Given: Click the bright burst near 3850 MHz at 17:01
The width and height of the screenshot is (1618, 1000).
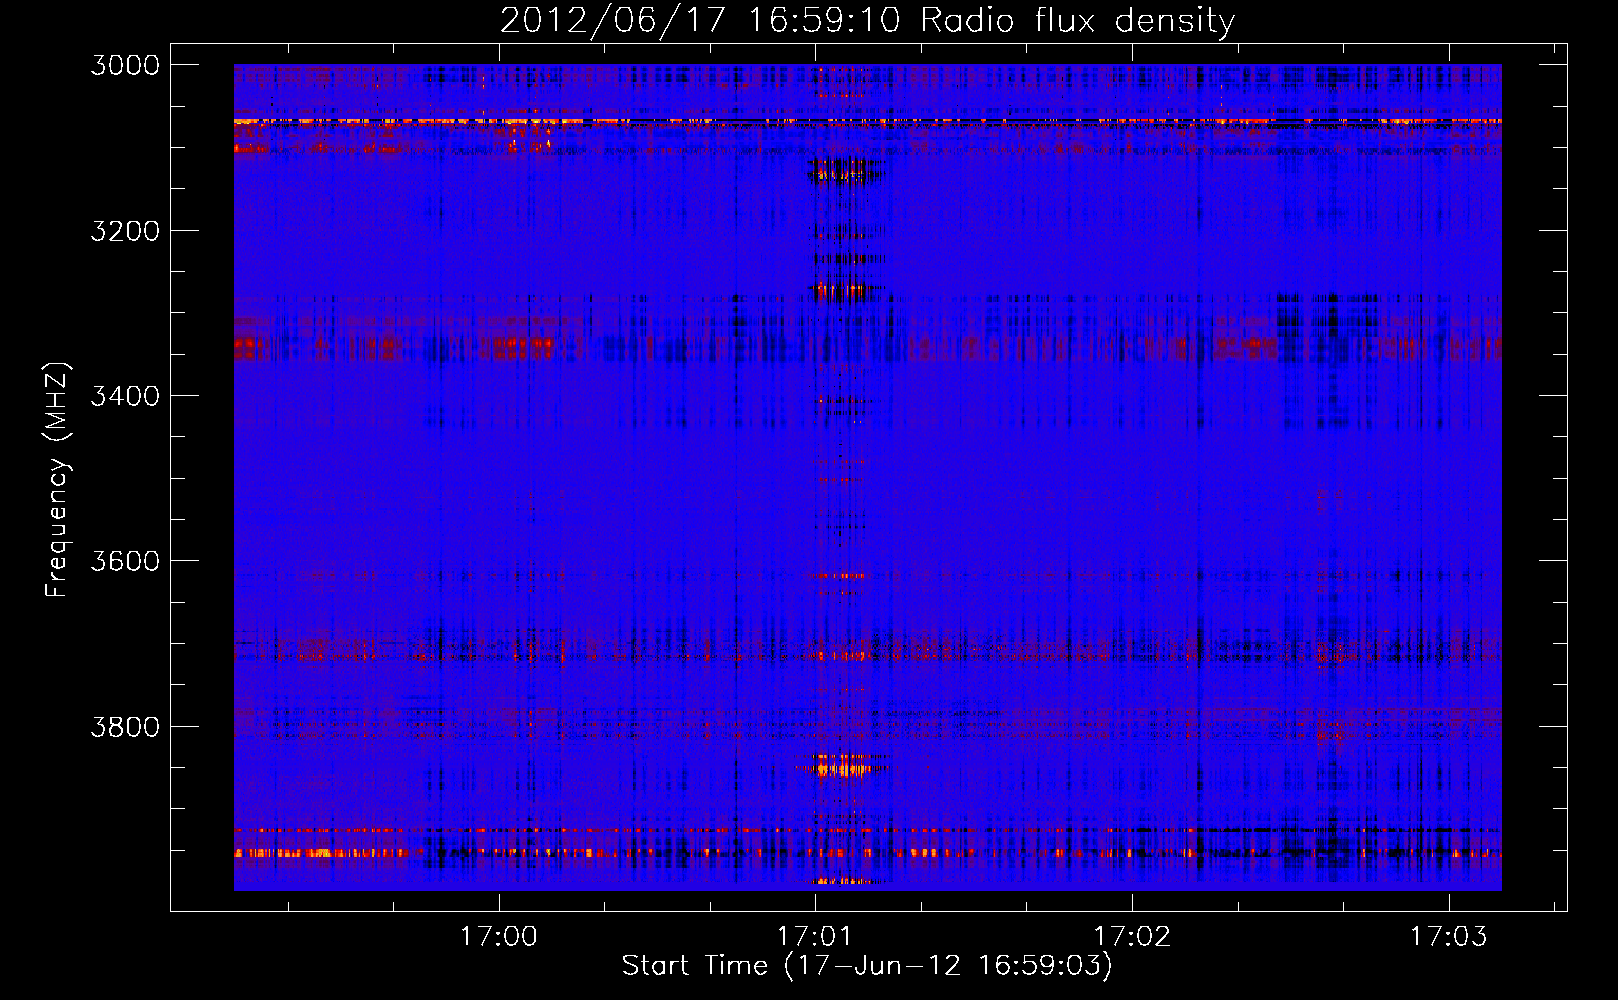Looking at the screenshot, I should (x=842, y=767).
